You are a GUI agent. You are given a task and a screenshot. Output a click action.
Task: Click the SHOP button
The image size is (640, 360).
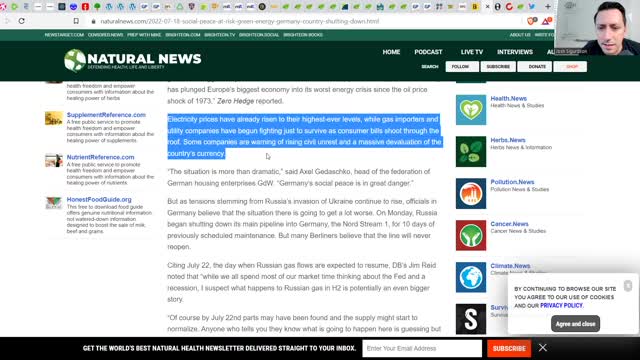(x=570, y=67)
